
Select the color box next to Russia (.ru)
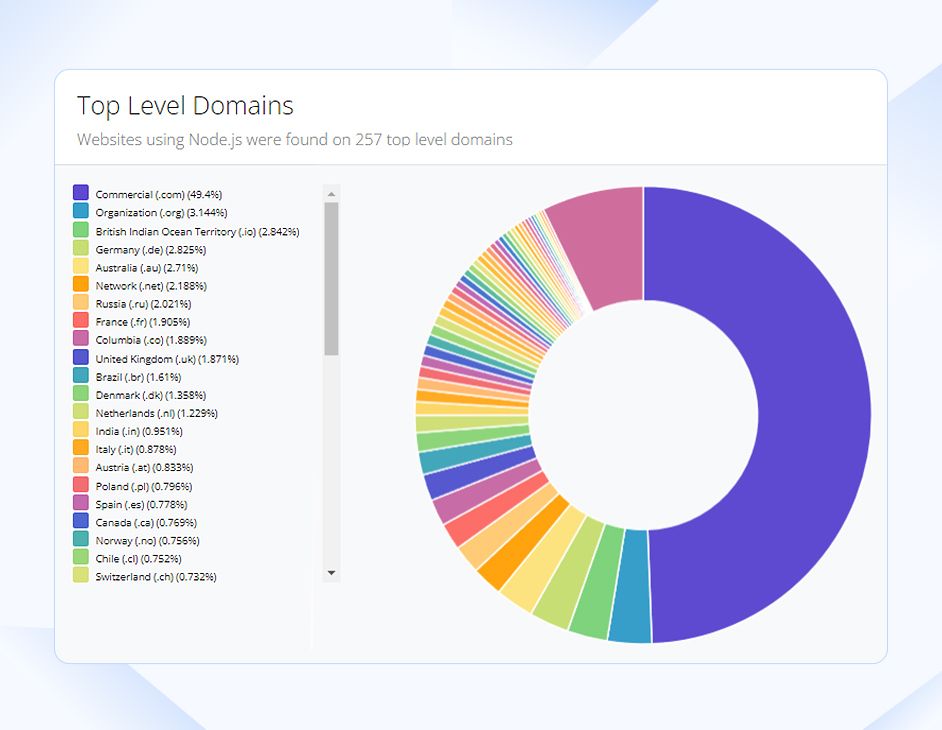[81, 304]
